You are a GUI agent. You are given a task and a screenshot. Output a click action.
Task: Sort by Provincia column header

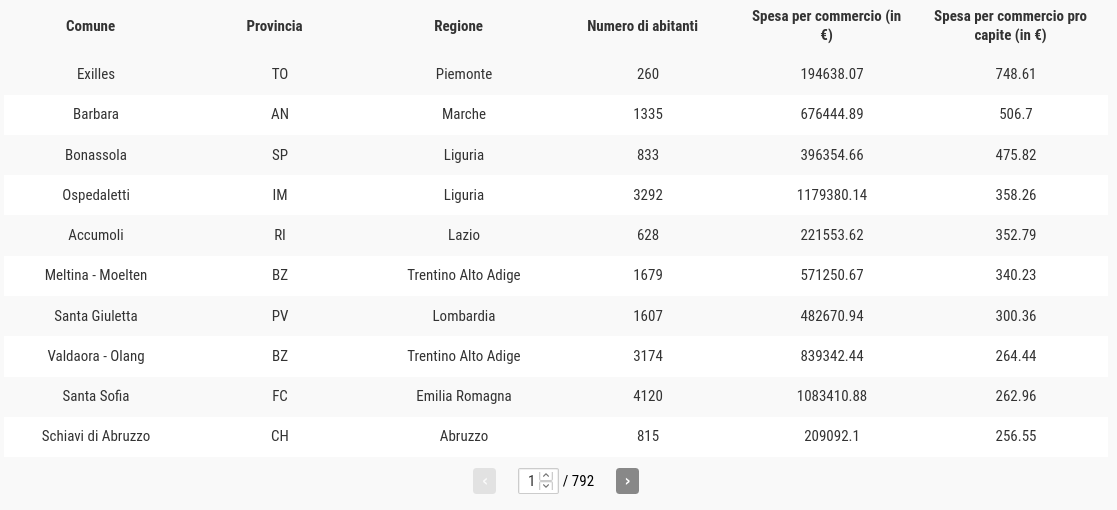point(274,26)
